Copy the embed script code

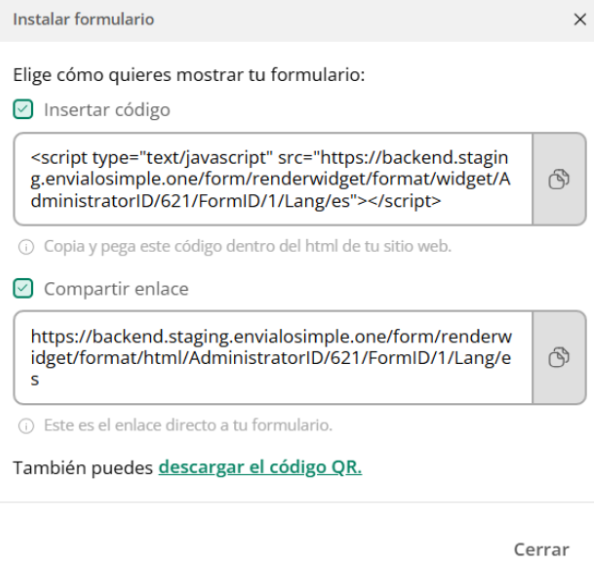pyautogui.click(x=559, y=179)
